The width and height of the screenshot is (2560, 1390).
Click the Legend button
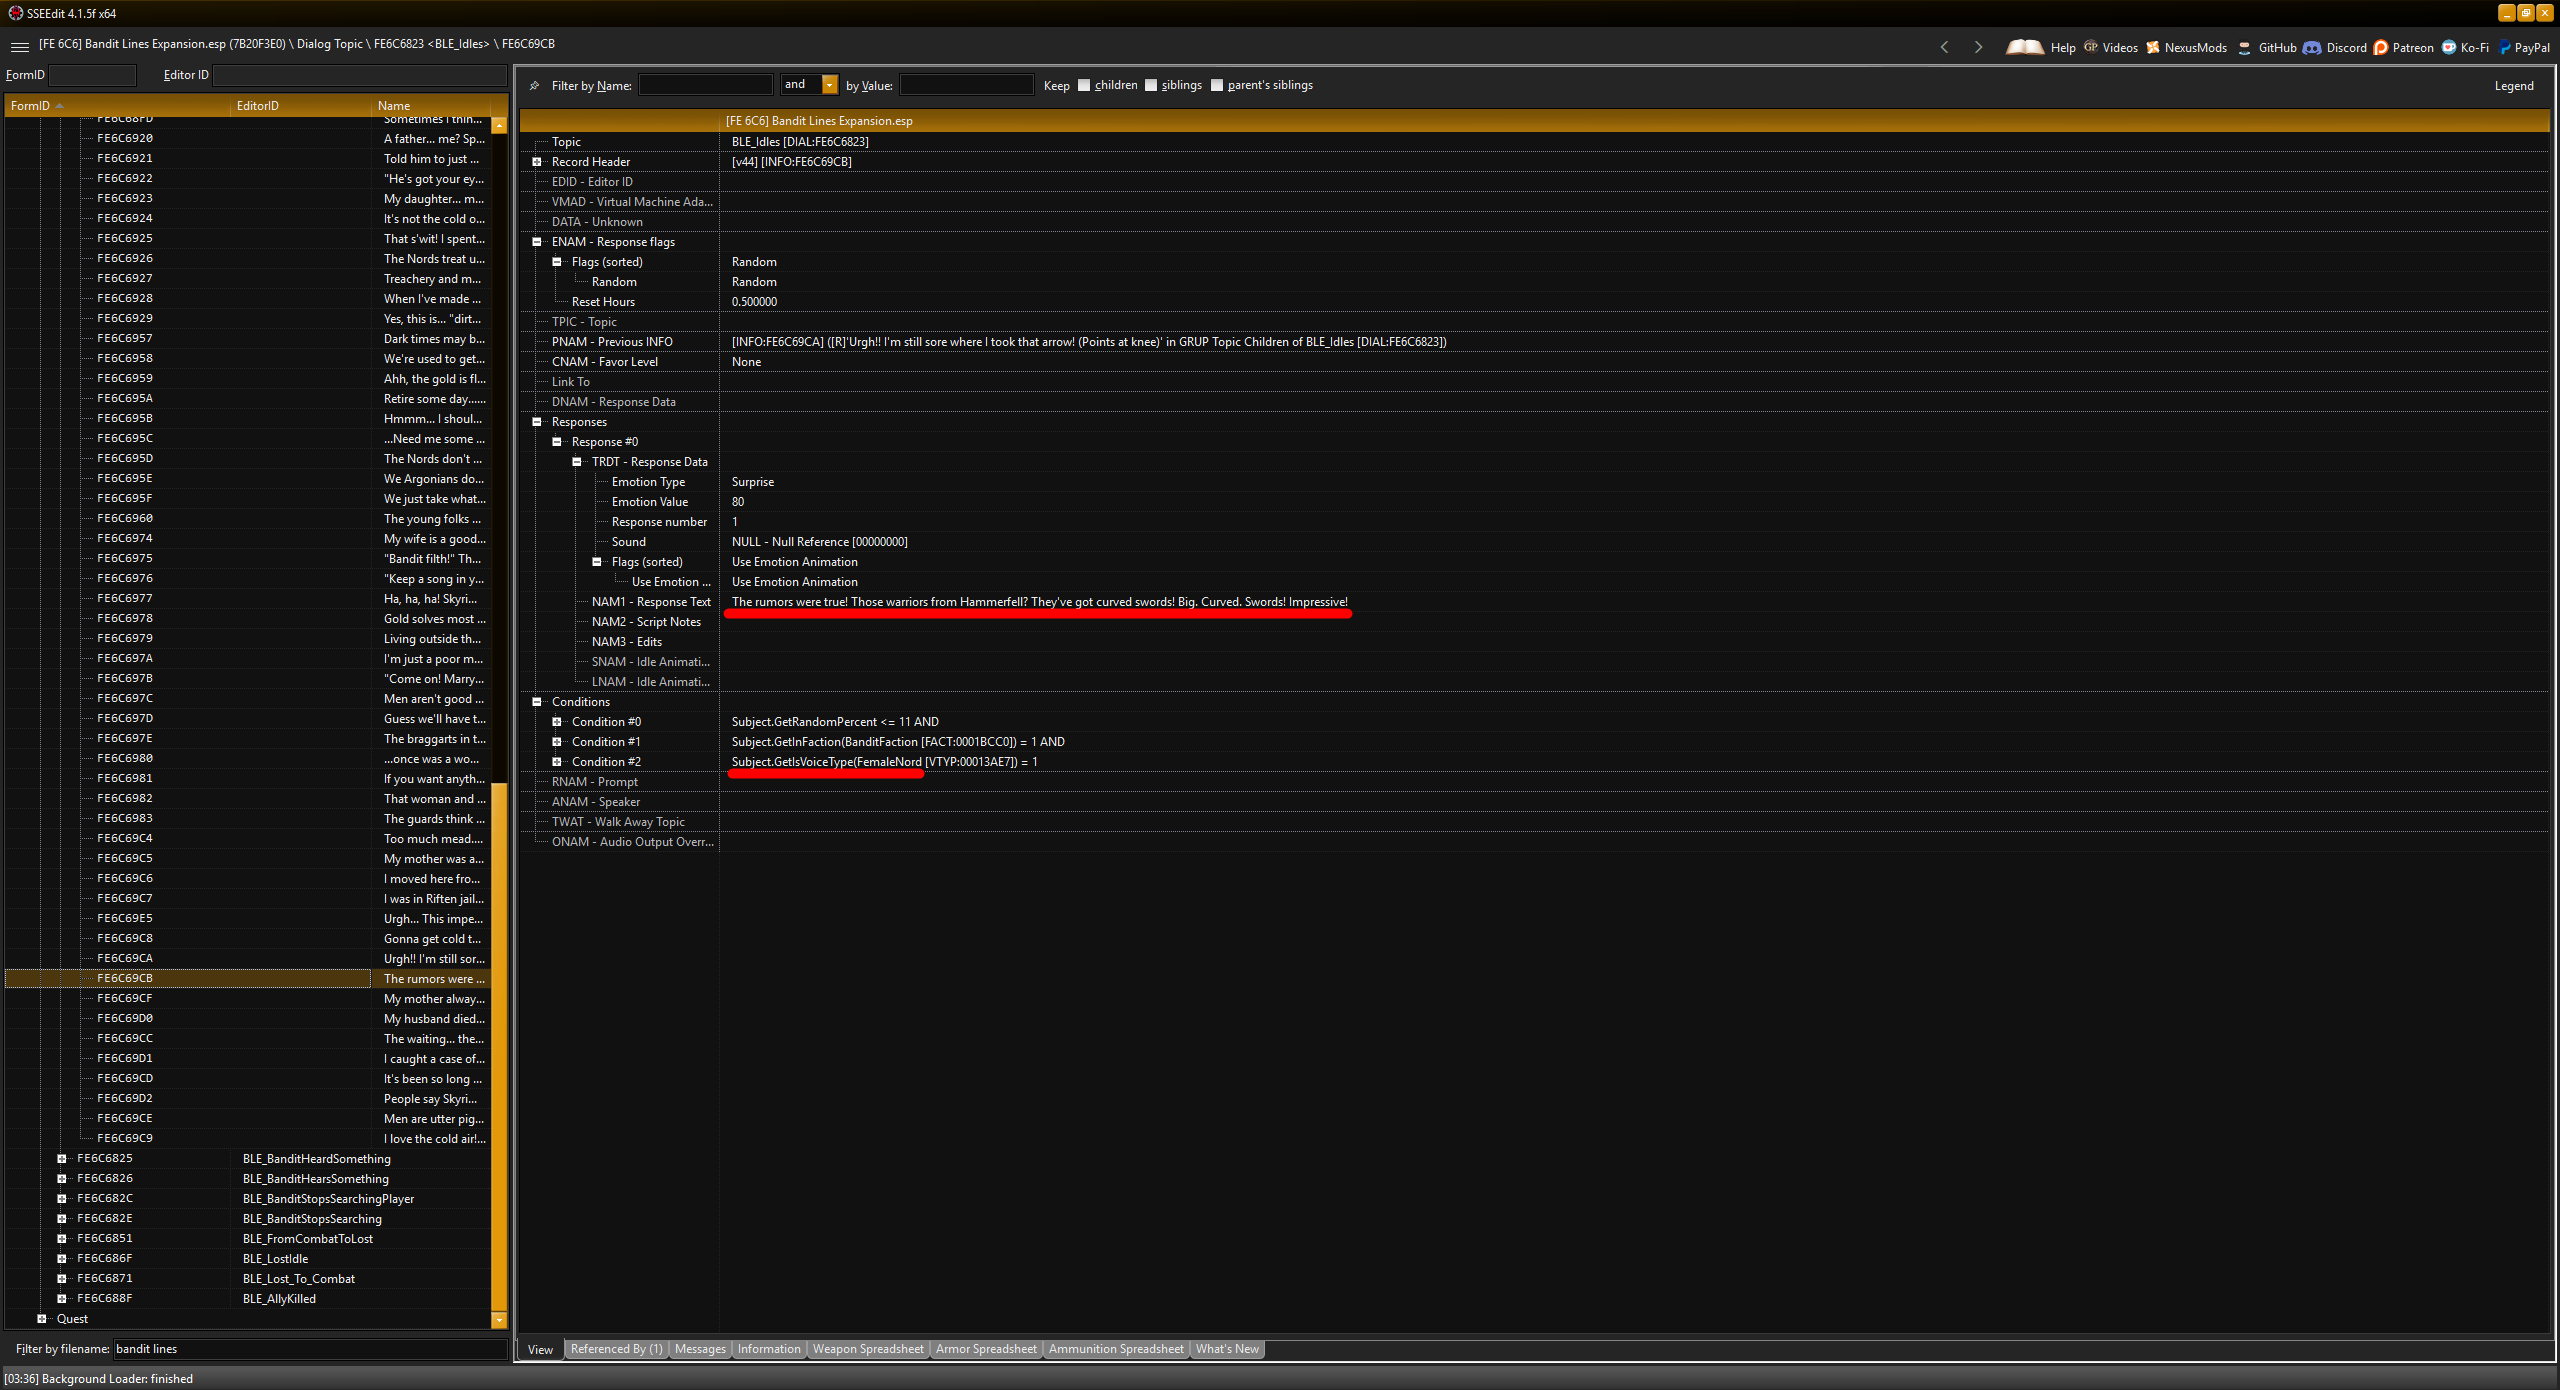point(2513,86)
